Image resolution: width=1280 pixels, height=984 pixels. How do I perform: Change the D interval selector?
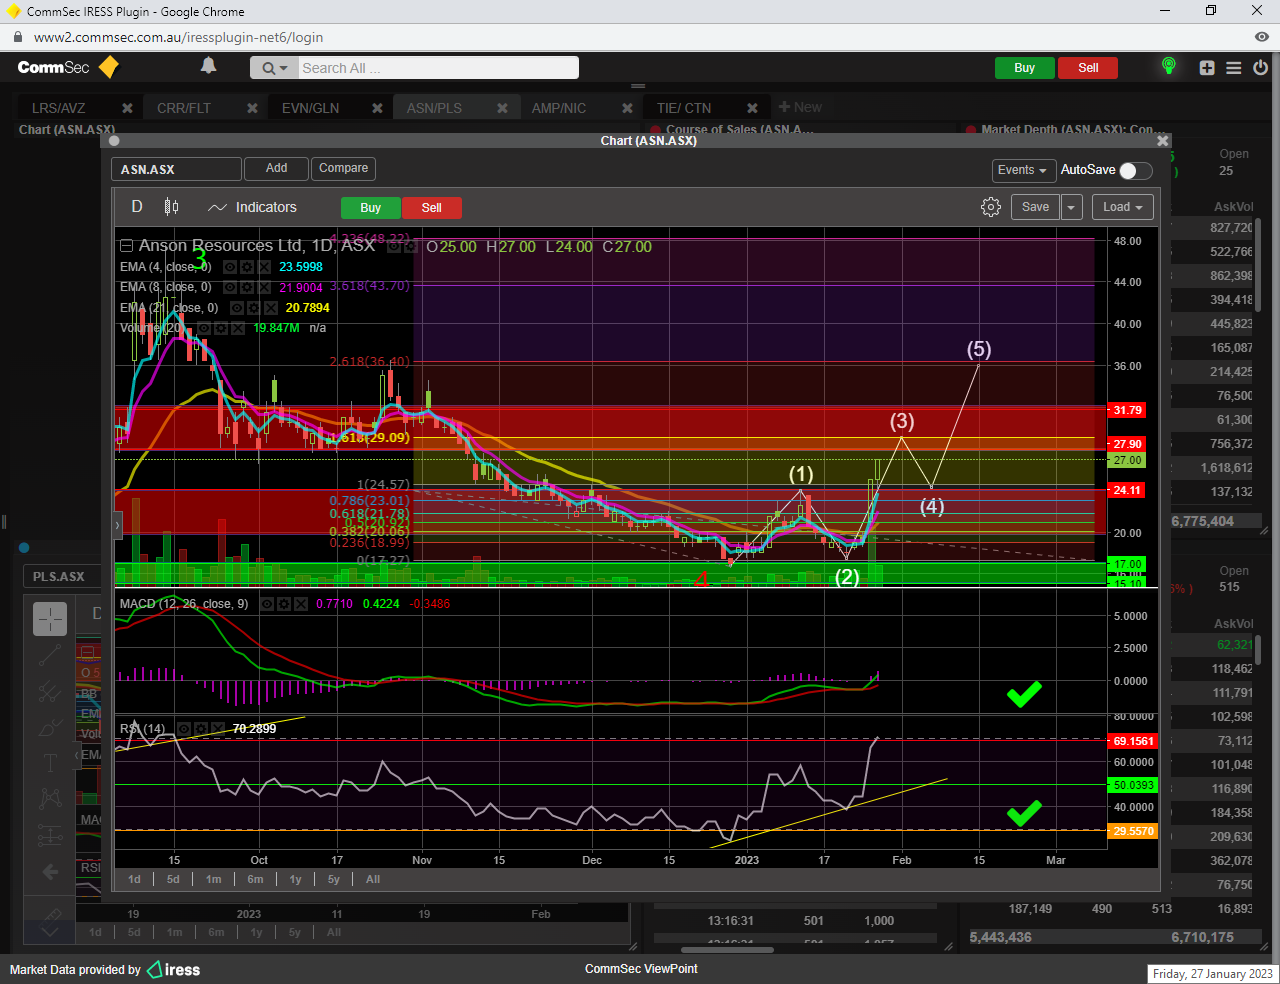coord(137,207)
